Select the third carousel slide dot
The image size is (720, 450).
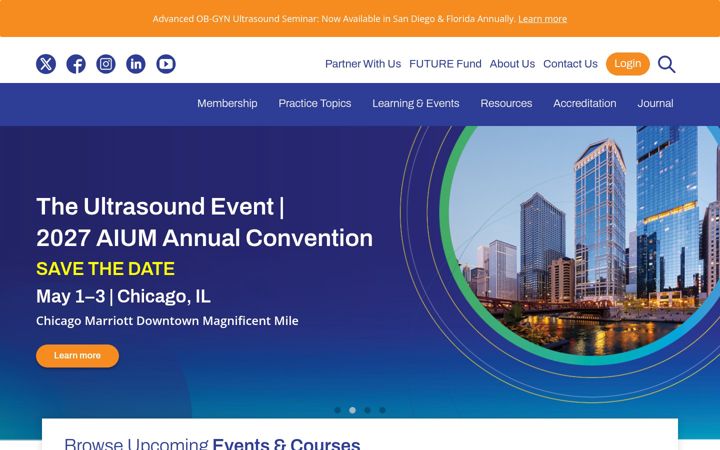pos(367,410)
